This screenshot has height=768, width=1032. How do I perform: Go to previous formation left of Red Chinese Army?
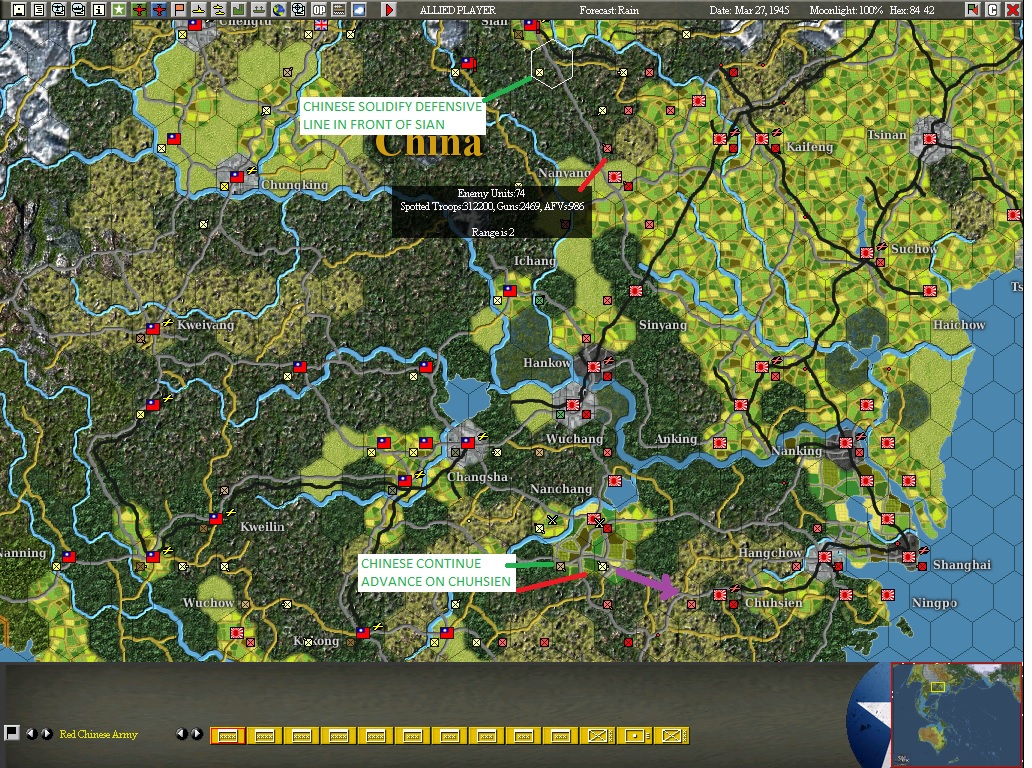point(31,734)
